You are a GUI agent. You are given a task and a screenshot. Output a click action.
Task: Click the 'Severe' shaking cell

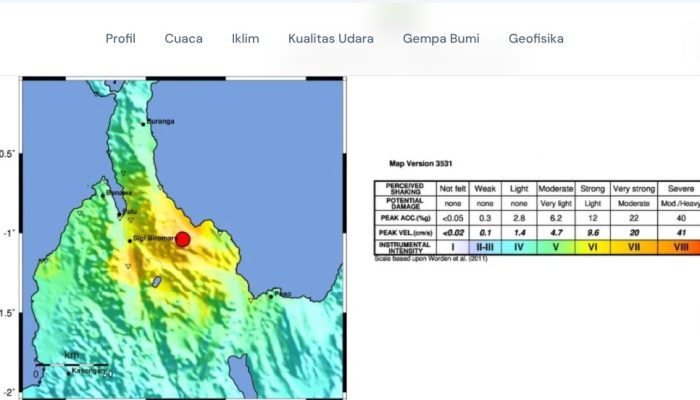(679, 189)
